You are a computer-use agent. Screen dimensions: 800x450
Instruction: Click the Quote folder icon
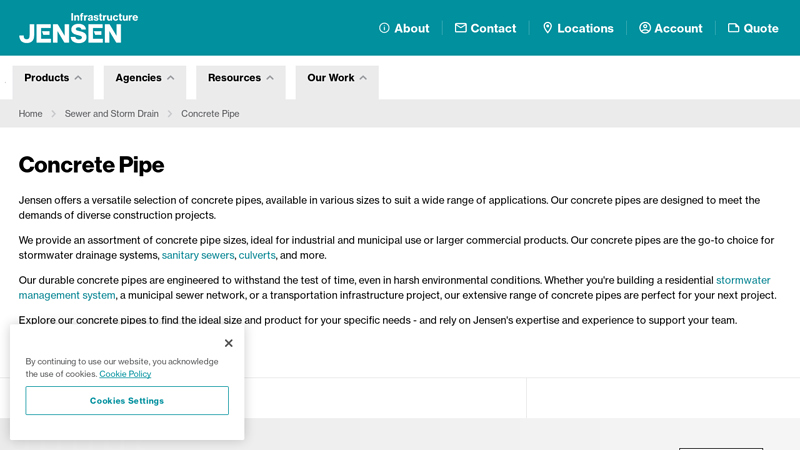[x=733, y=28]
